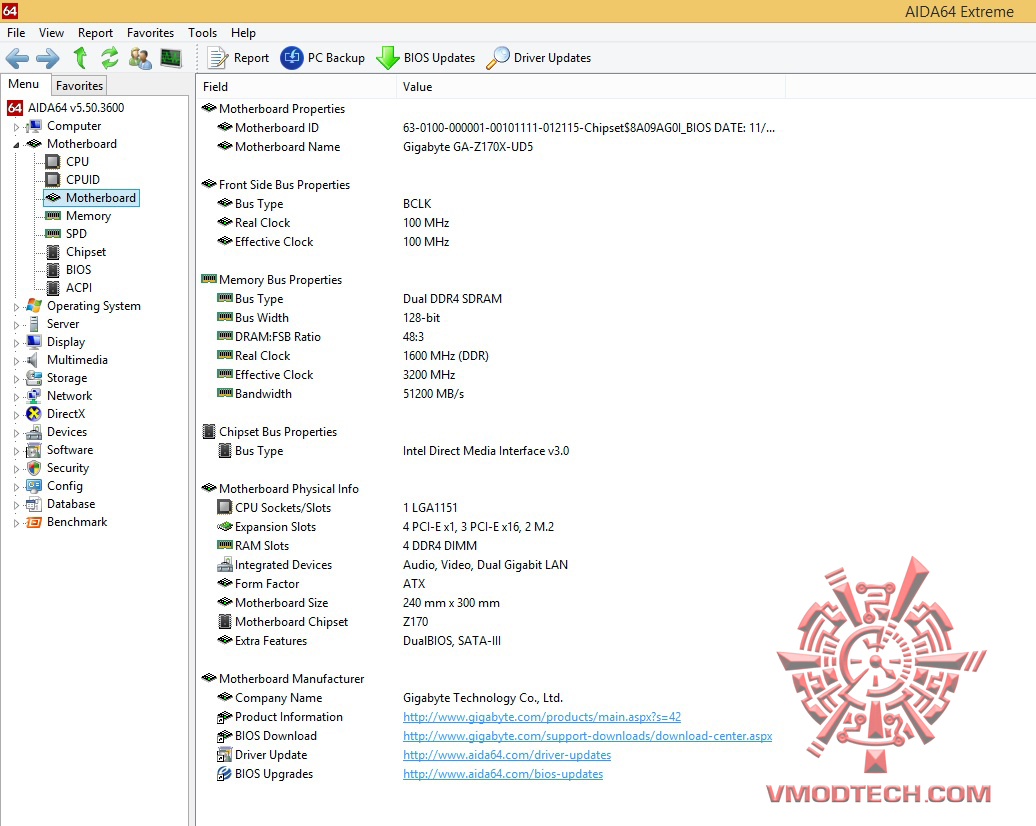The width and height of the screenshot is (1036, 826).
Task: Expand the Storage tree node
Action: click(17, 379)
